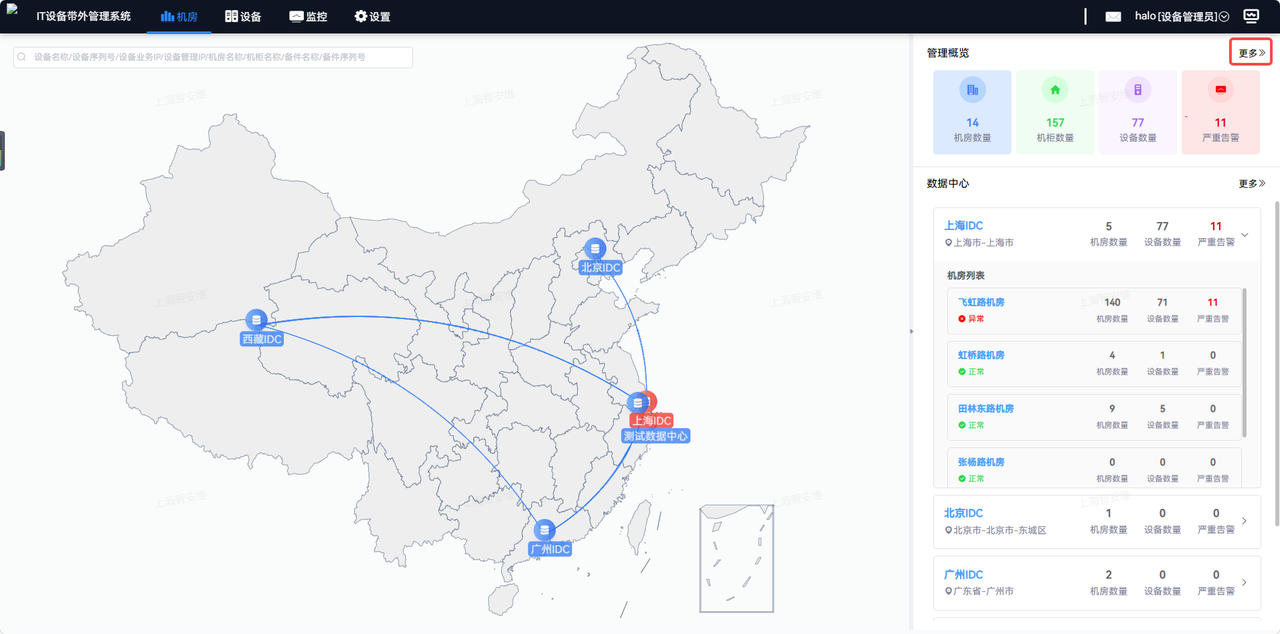Viewport: 1280px width, 634px height.
Task: Click 更多 next to 管理概览
Action: [1251, 53]
